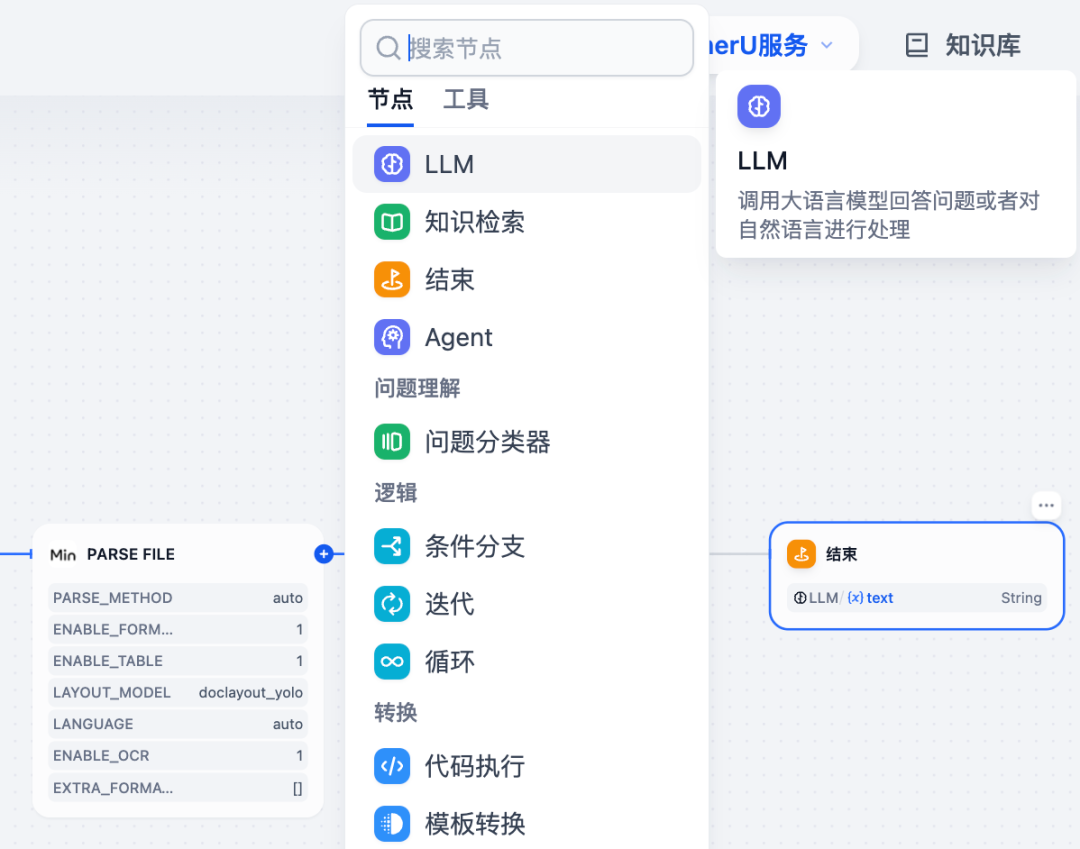Click the plus button on PARSE FILE node

[323, 554]
